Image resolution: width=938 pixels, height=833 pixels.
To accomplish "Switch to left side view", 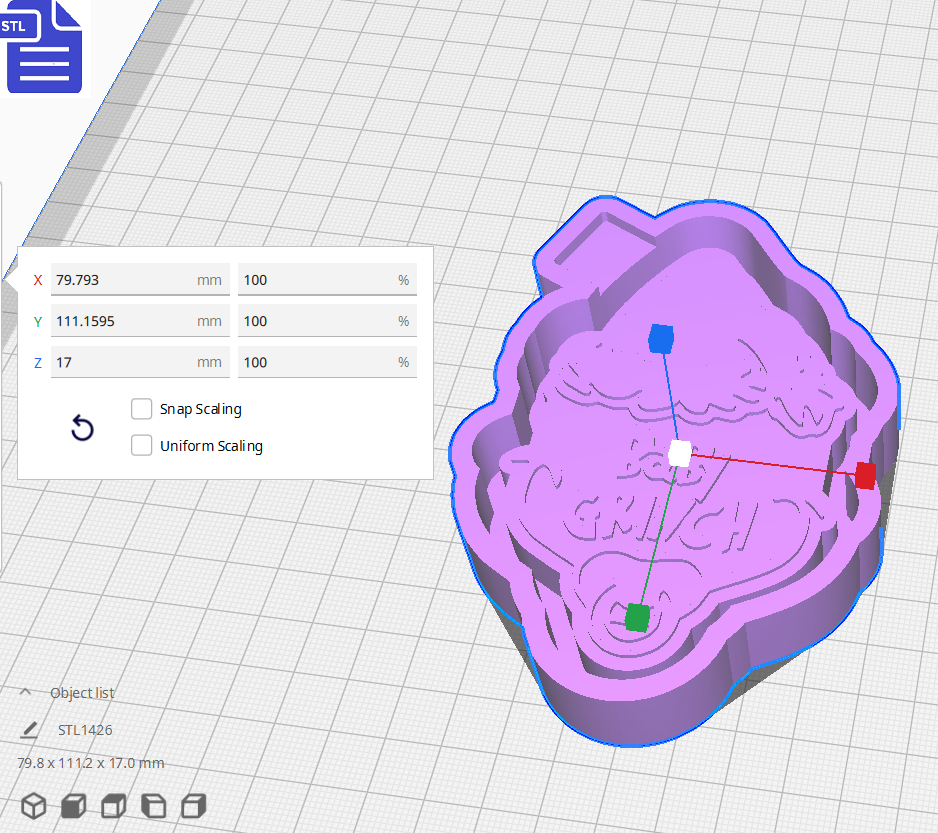I will click(x=153, y=805).
